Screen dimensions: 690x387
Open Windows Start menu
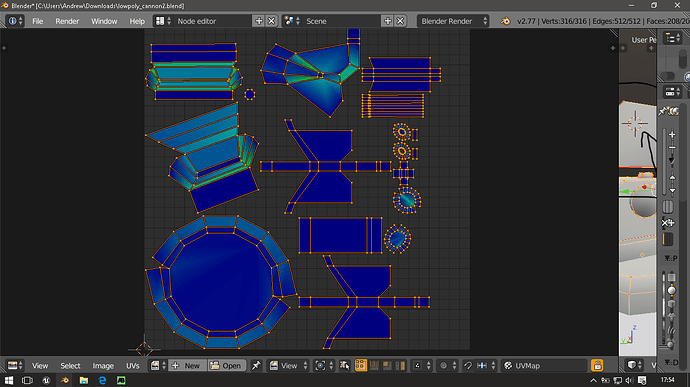coord(8,380)
